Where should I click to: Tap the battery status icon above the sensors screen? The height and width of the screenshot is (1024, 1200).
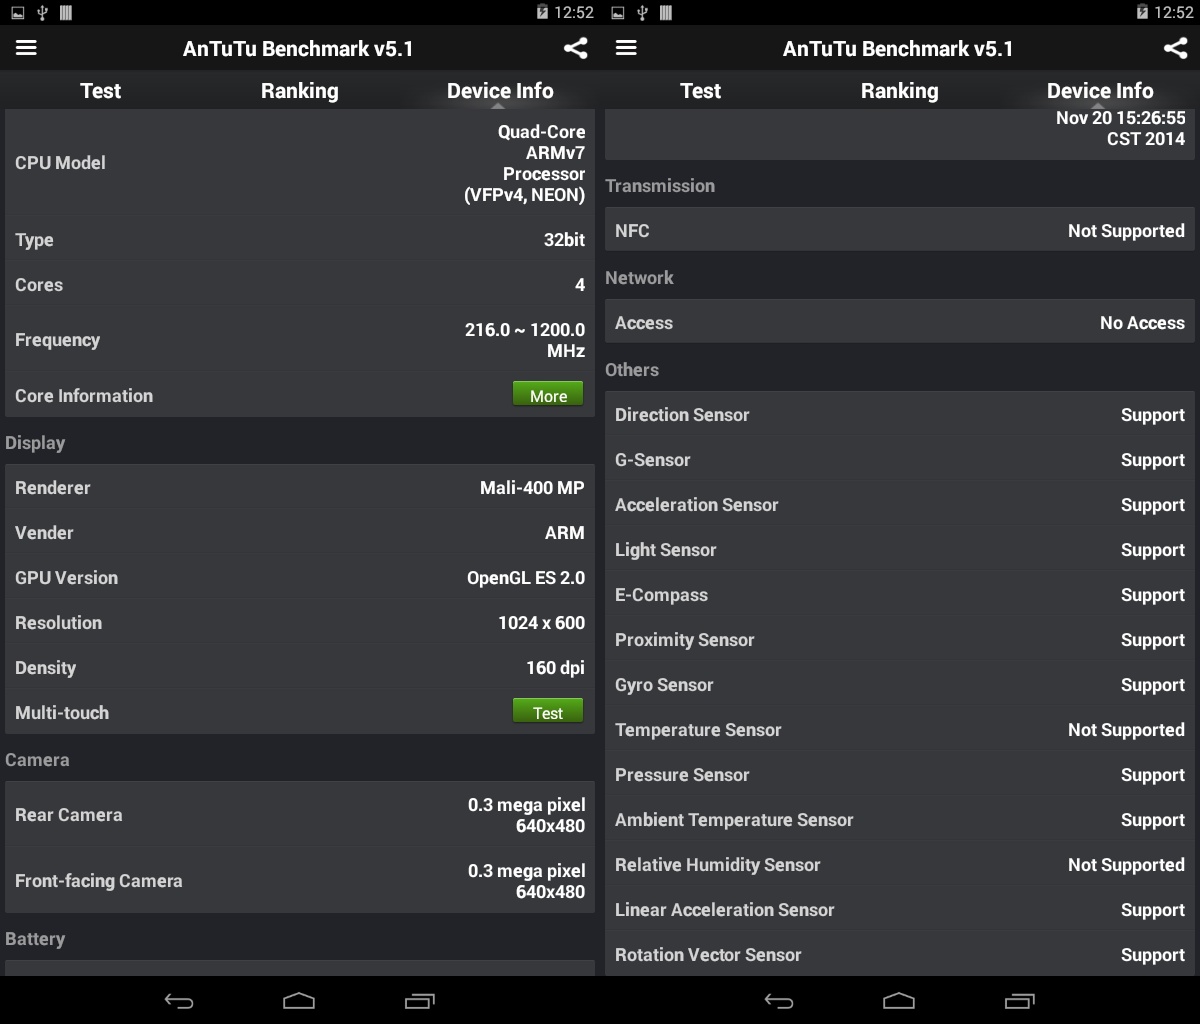pyautogui.click(x=1142, y=13)
